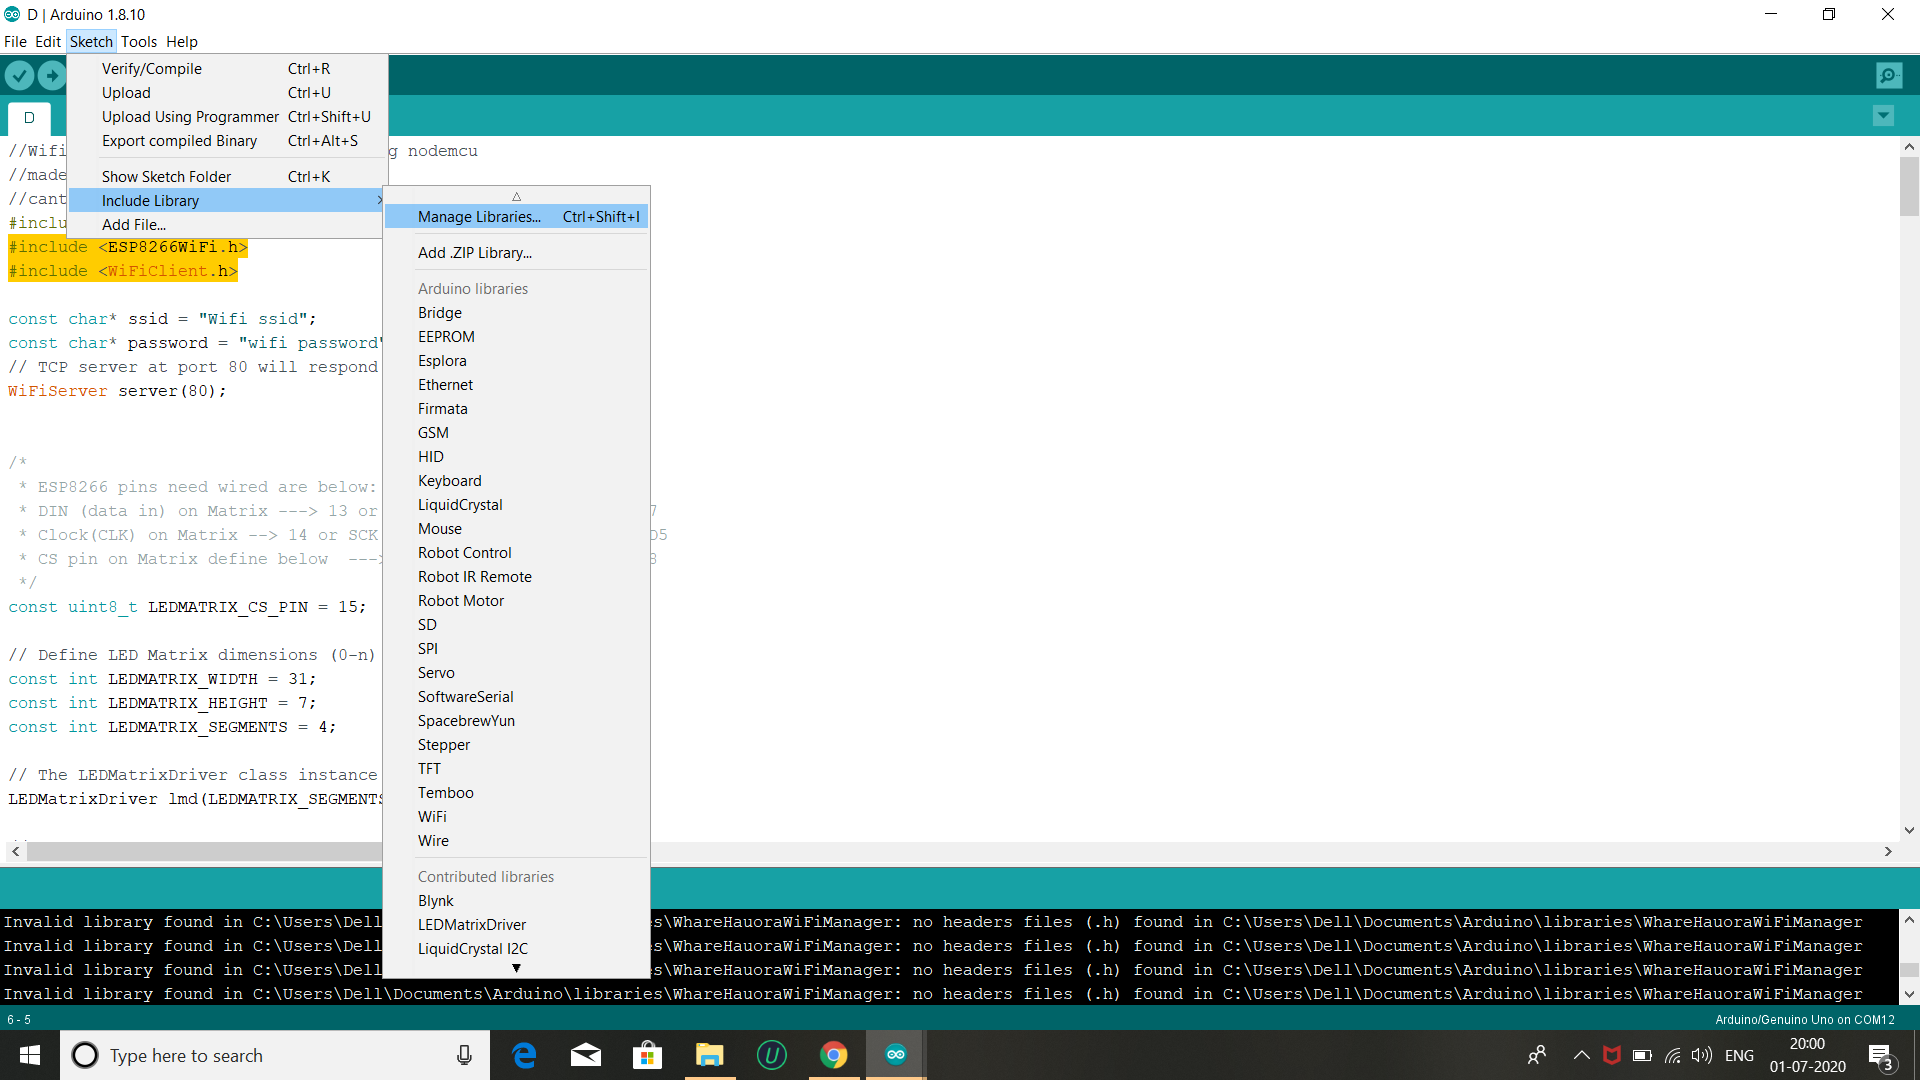Click the LEDMatrixDriver library entry
The image size is (1920, 1080).
coord(473,923)
